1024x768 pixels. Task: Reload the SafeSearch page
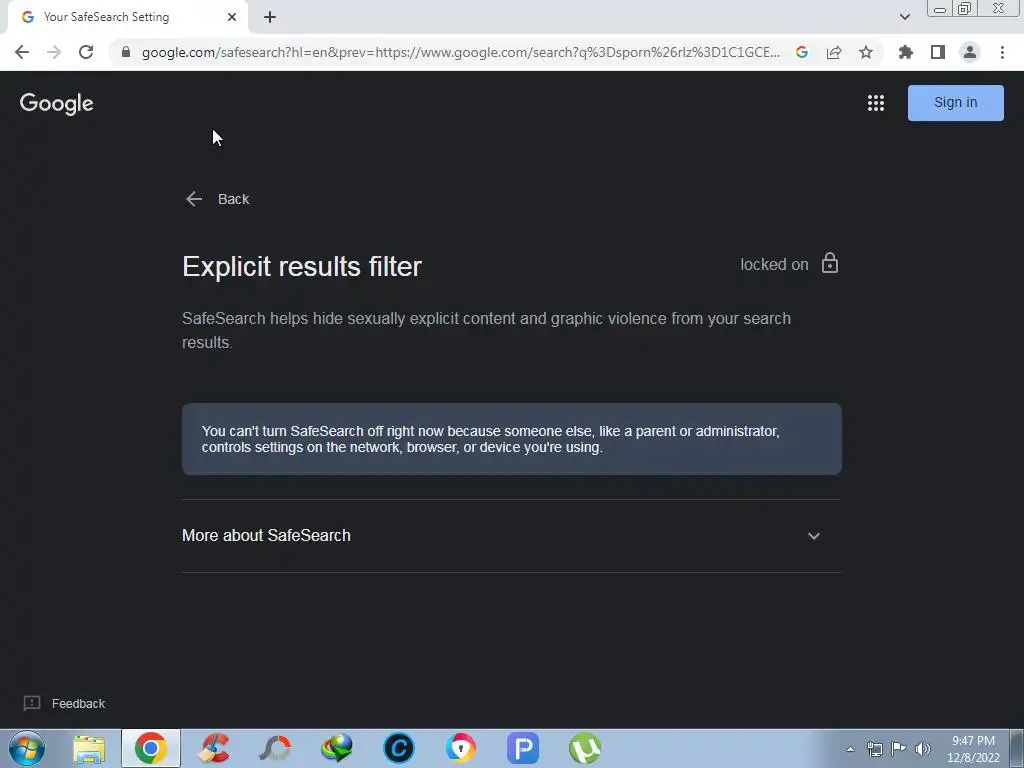[x=86, y=52]
